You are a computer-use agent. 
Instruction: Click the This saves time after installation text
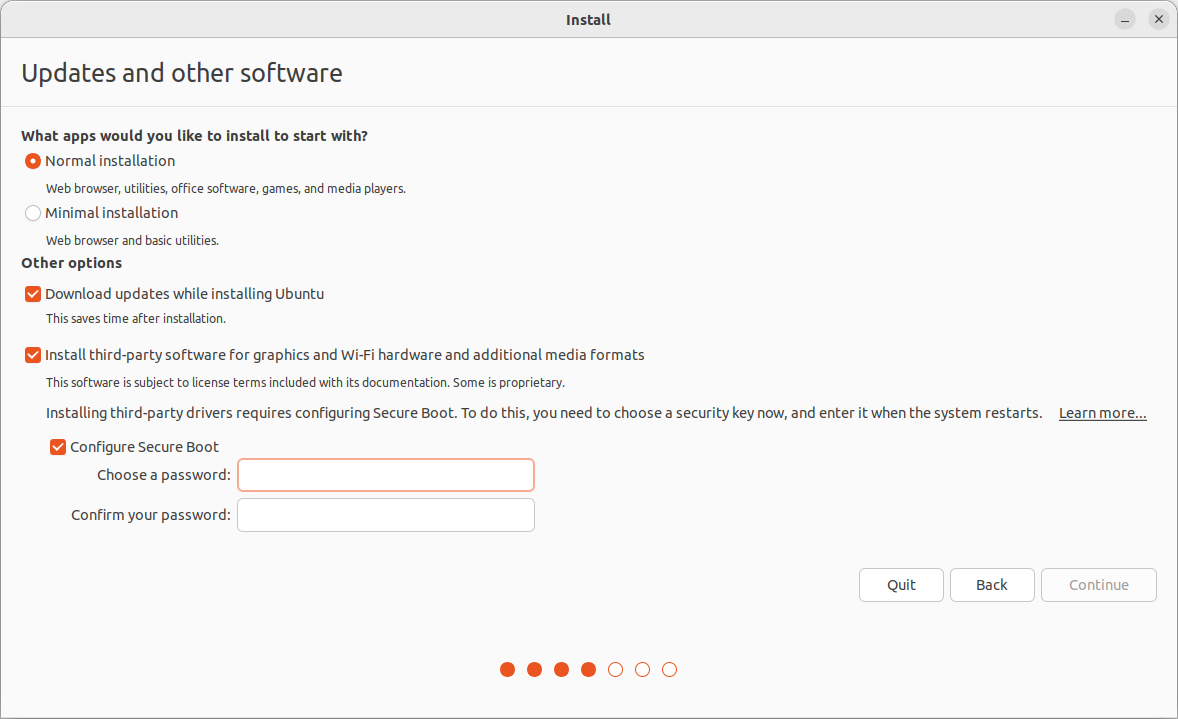[136, 319]
